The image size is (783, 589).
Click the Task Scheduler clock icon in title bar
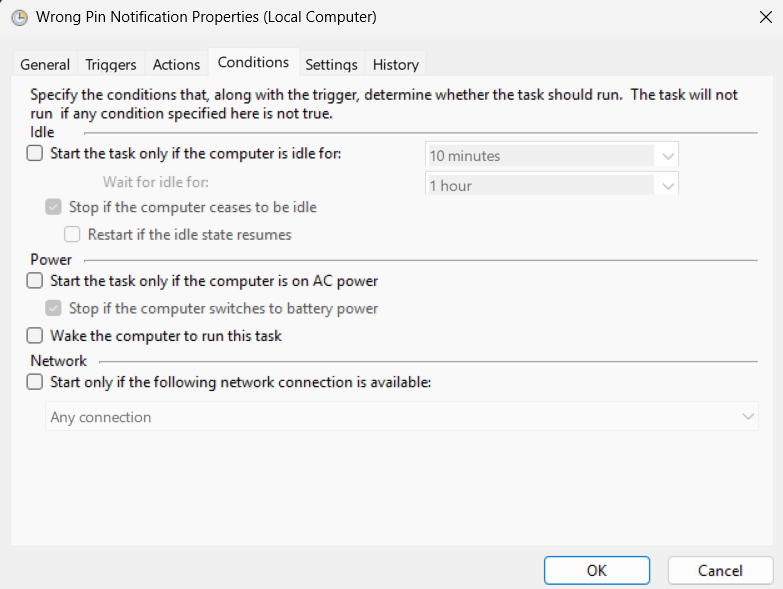coord(18,17)
